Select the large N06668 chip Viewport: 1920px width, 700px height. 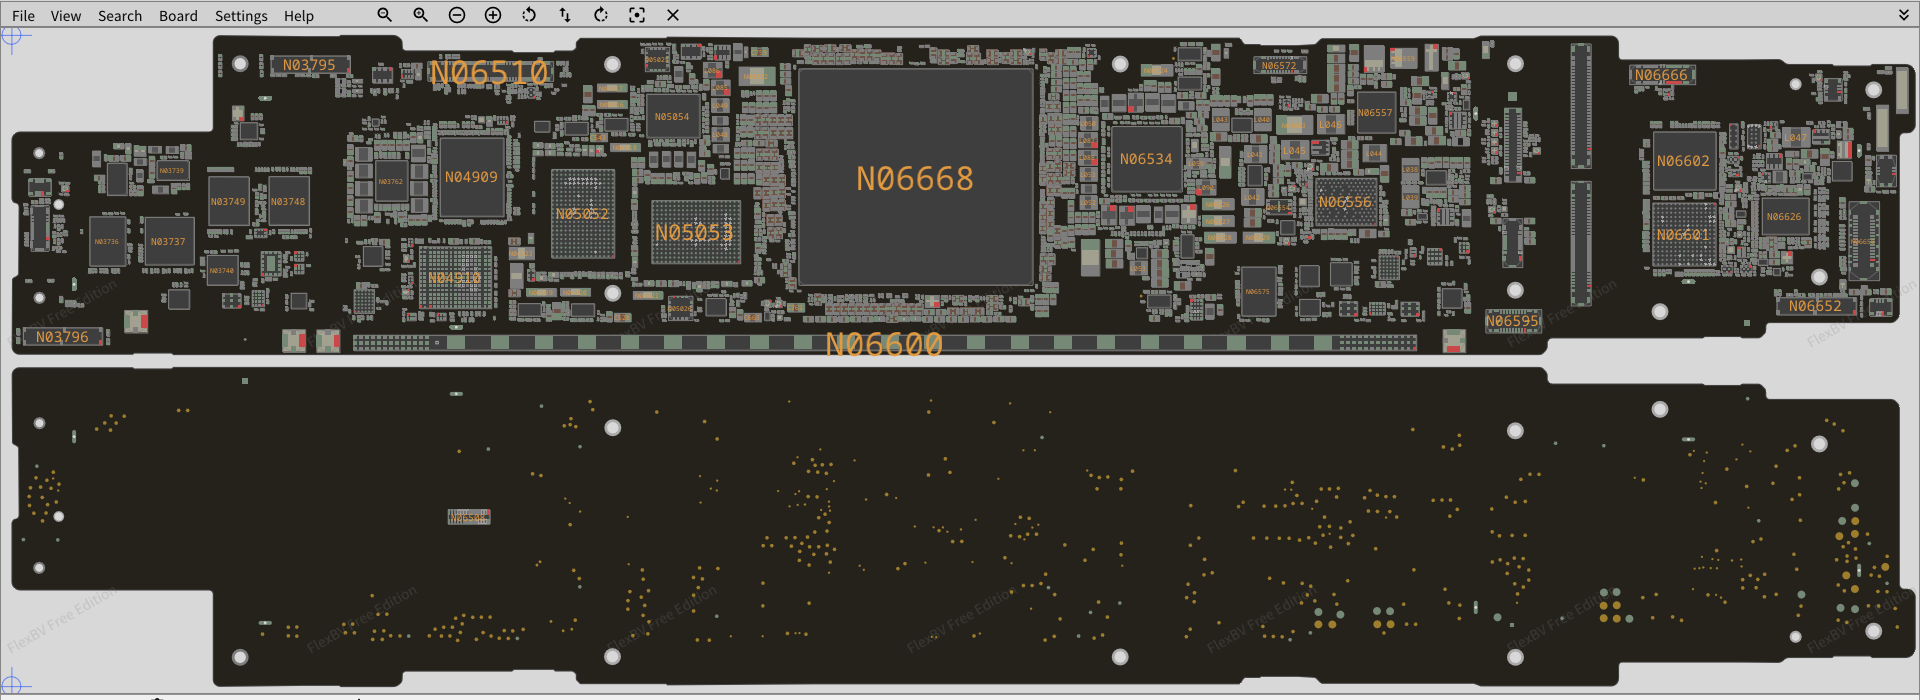pyautogui.click(x=915, y=178)
